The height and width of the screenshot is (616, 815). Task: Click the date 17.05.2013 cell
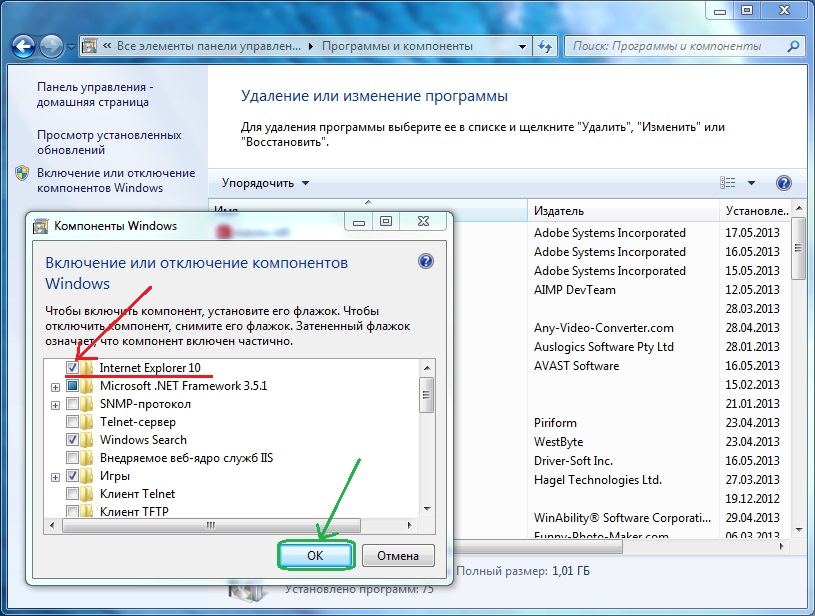tap(753, 233)
